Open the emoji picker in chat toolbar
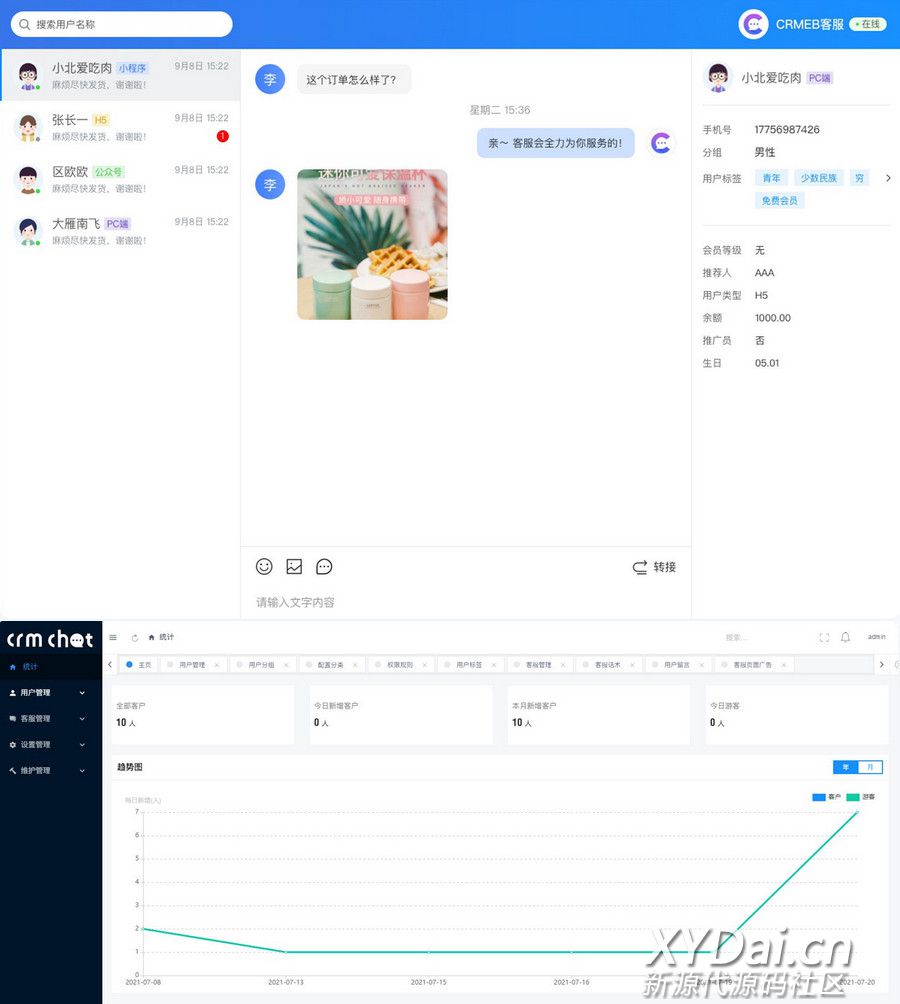 click(264, 567)
